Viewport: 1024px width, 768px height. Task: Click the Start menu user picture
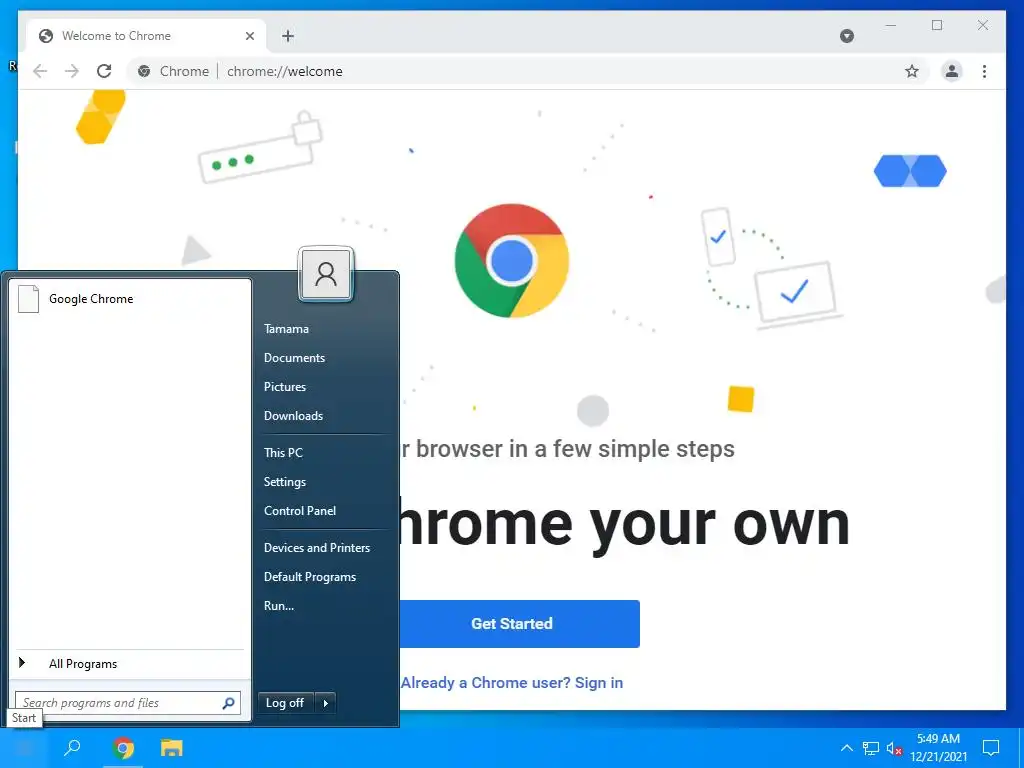point(326,274)
